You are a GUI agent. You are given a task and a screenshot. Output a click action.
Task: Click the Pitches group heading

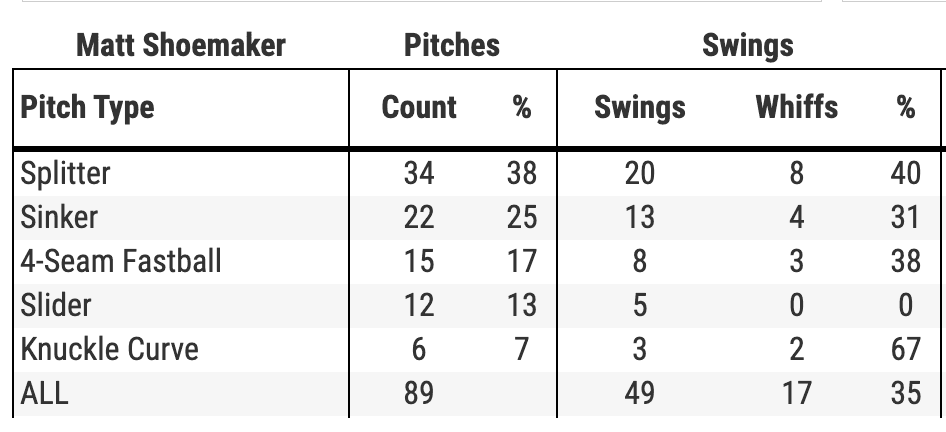tap(452, 45)
